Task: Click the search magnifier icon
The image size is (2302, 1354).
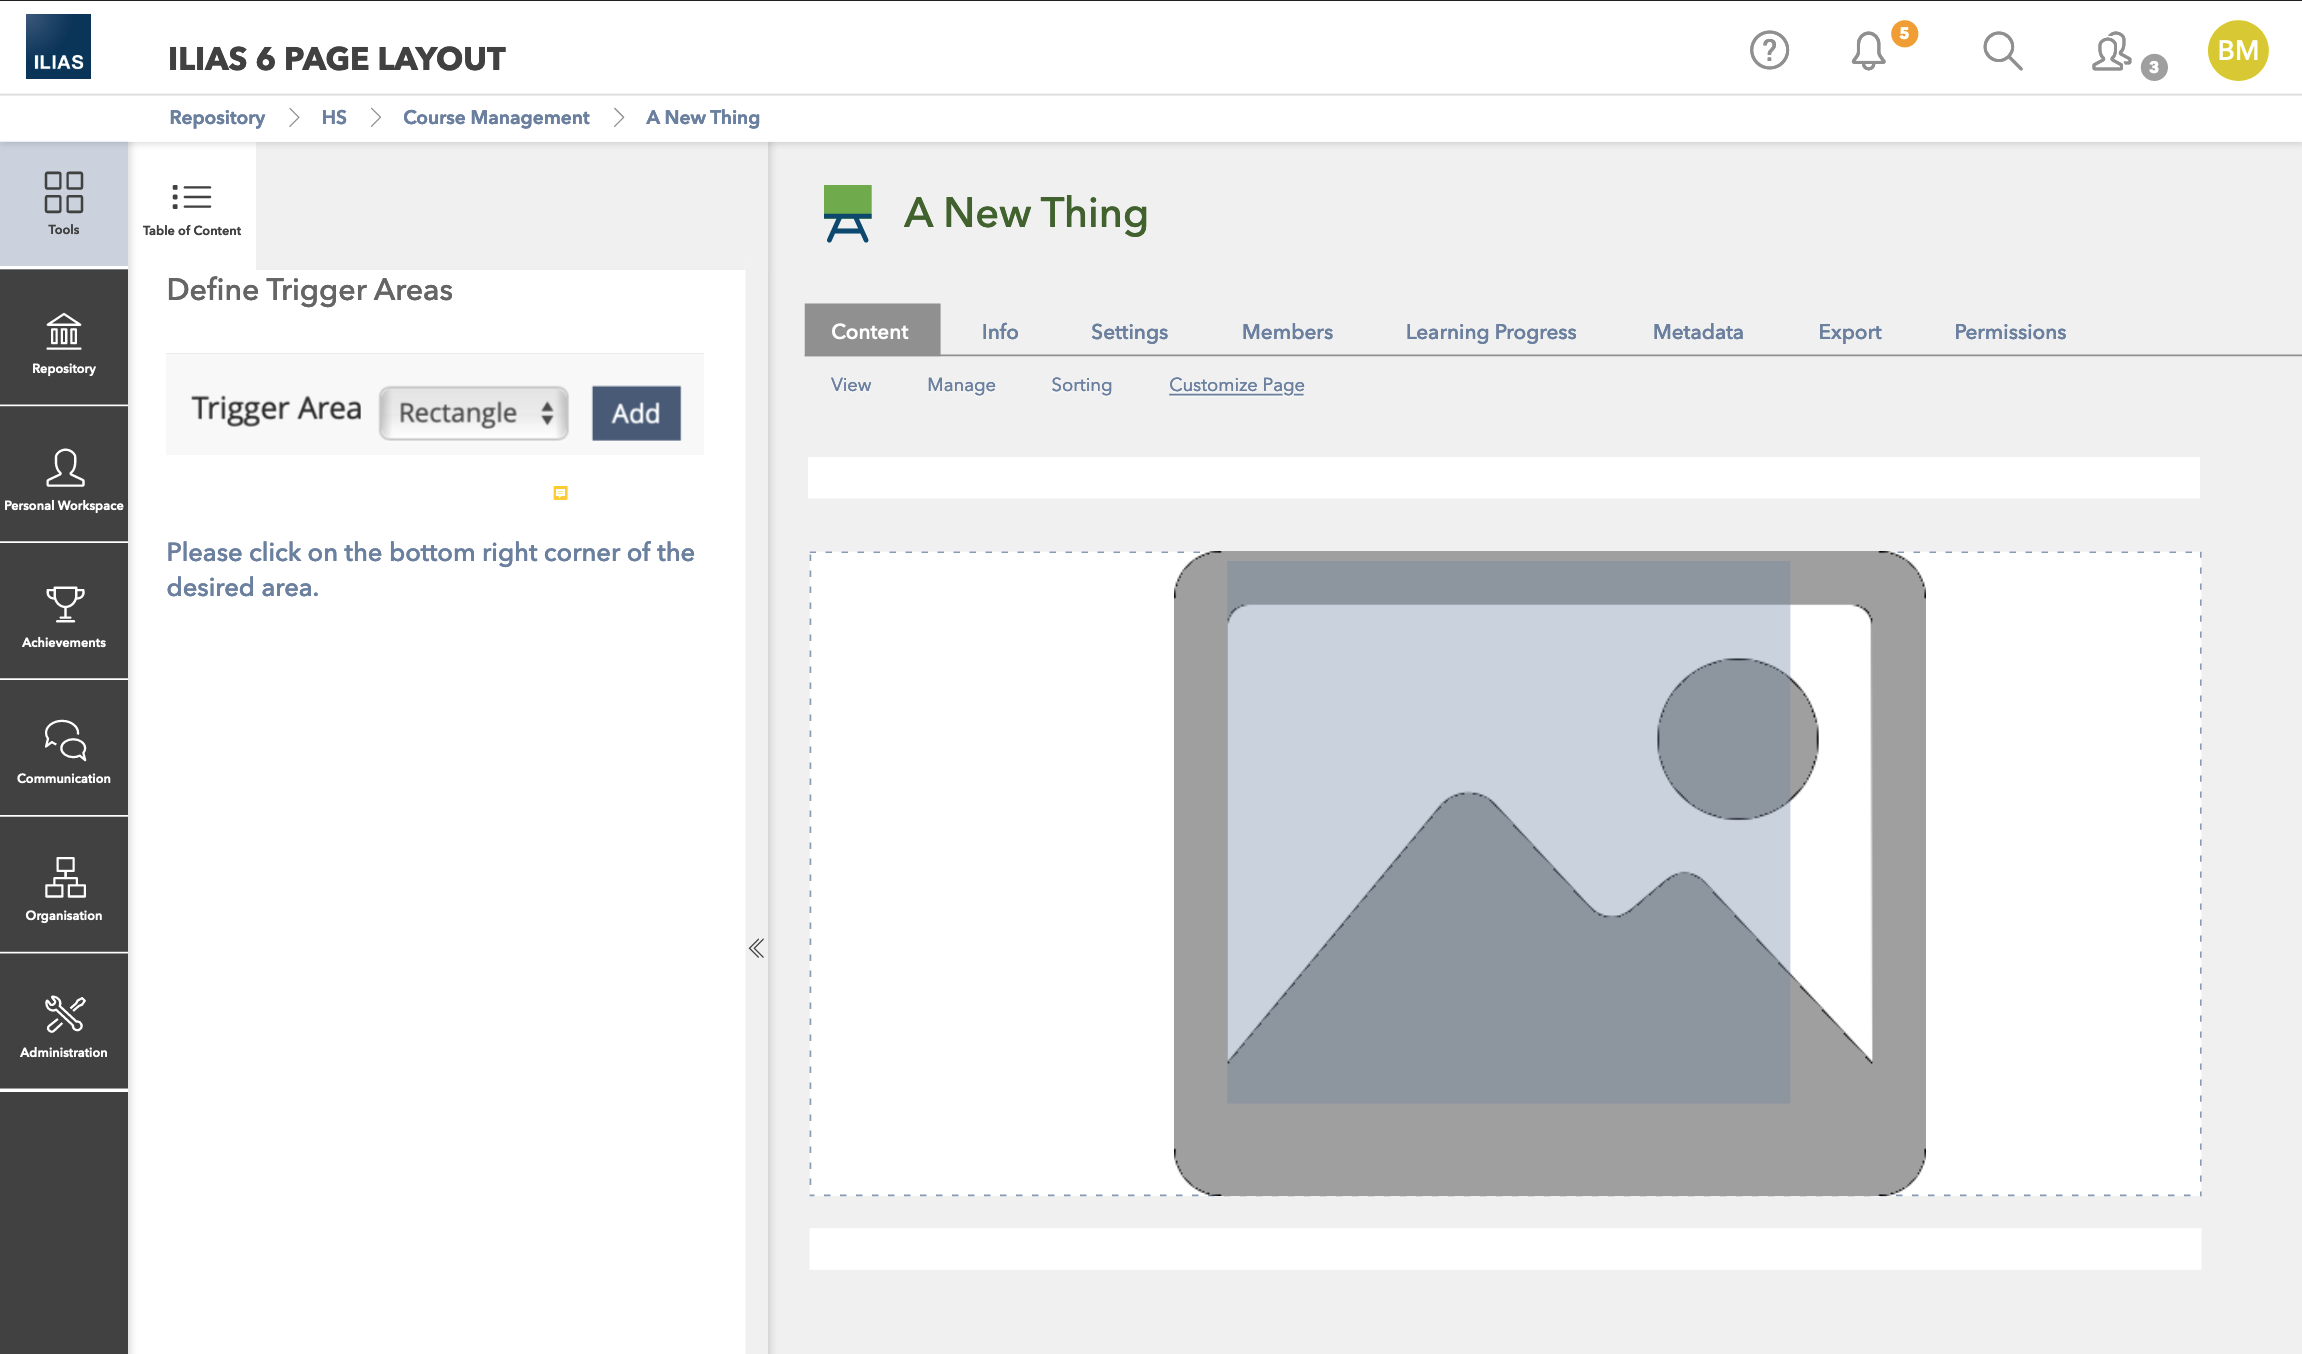Action: coord(2002,50)
